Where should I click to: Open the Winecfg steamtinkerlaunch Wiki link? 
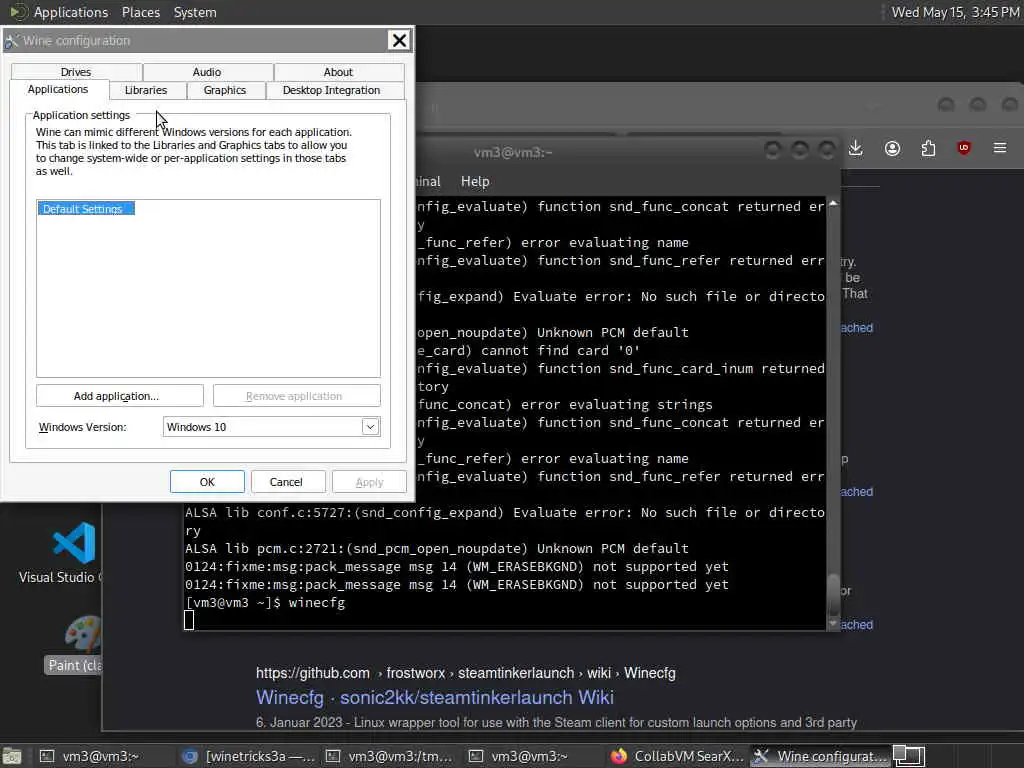click(435, 697)
